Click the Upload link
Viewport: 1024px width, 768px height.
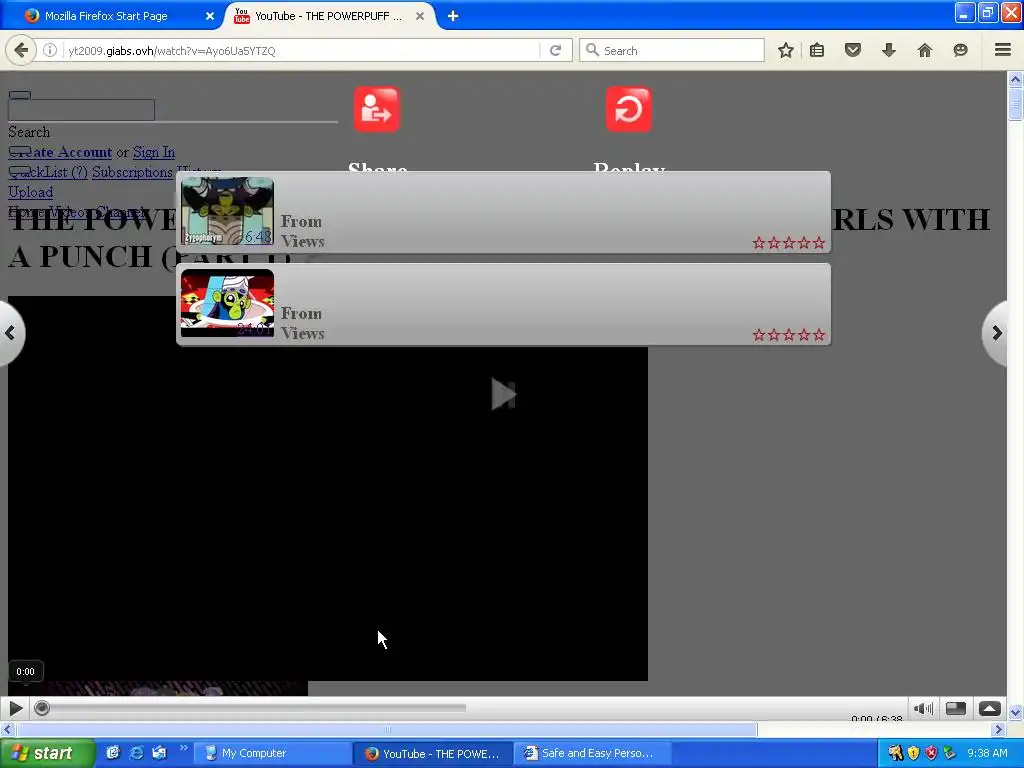point(30,192)
